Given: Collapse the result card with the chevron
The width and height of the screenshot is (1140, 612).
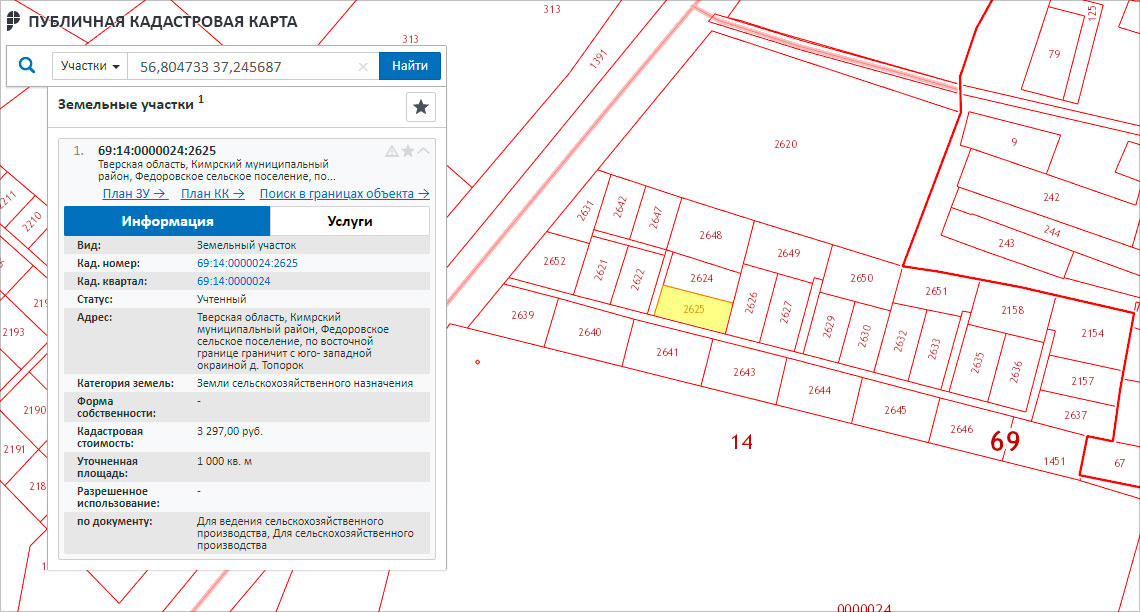Looking at the screenshot, I should 423,151.
